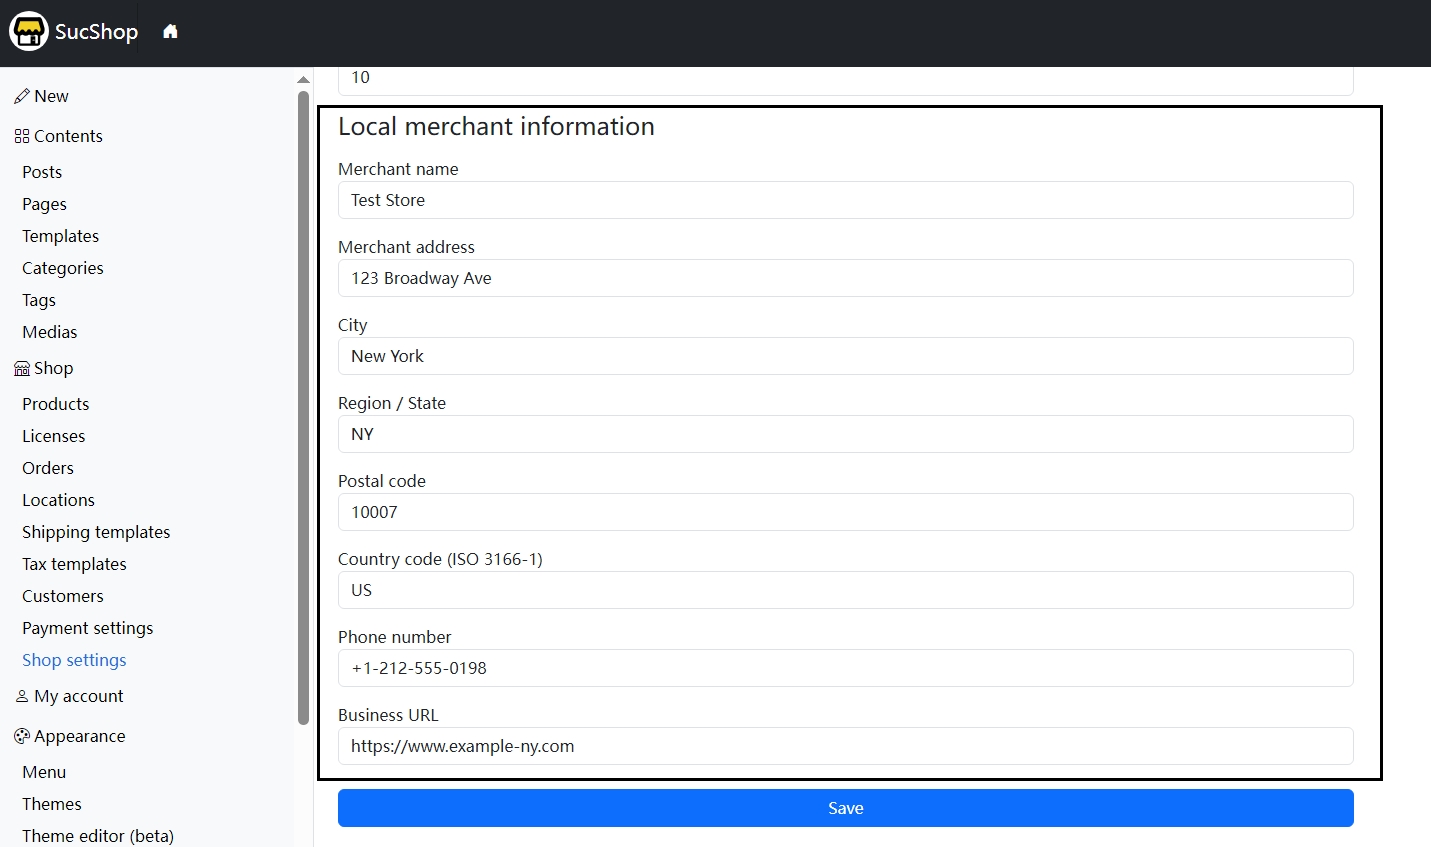The width and height of the screenshot is (1431, 847).
Task: Go to Payment settings
Action: (x=88, y=628)
